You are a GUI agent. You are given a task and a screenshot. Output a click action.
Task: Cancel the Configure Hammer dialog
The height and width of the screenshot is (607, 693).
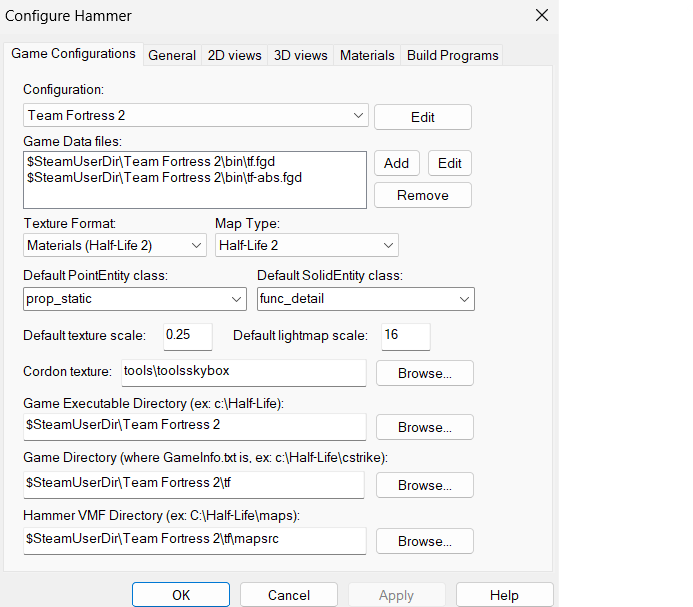point(289,595)
